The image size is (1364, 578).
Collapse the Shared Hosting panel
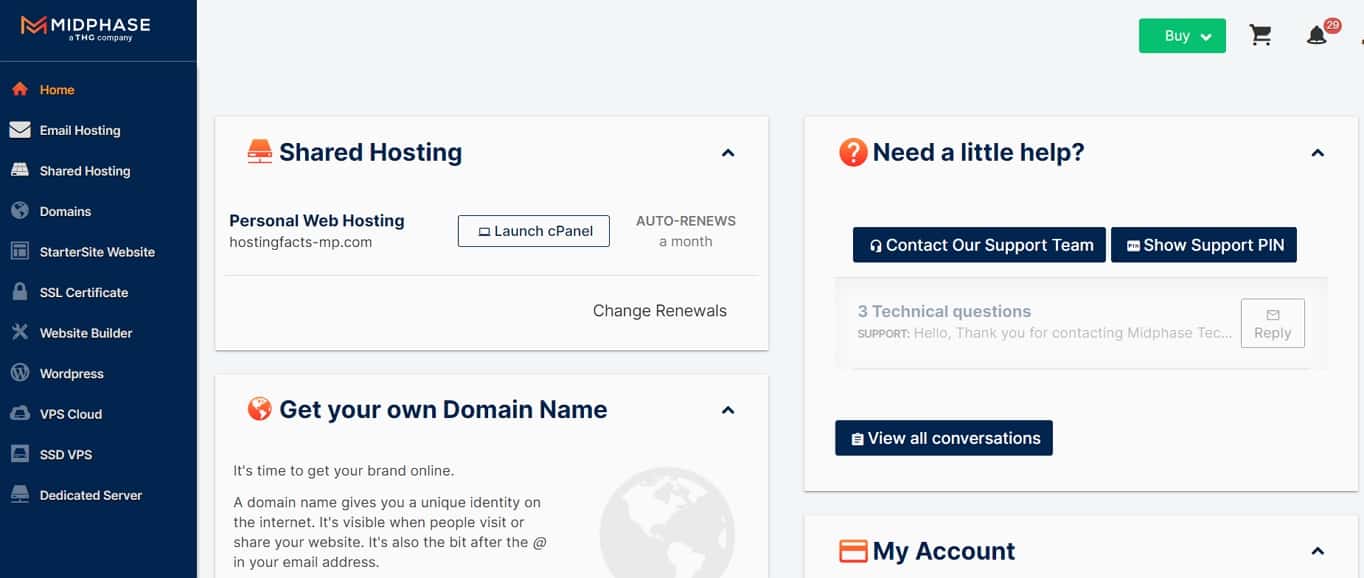tap(728, 153)
